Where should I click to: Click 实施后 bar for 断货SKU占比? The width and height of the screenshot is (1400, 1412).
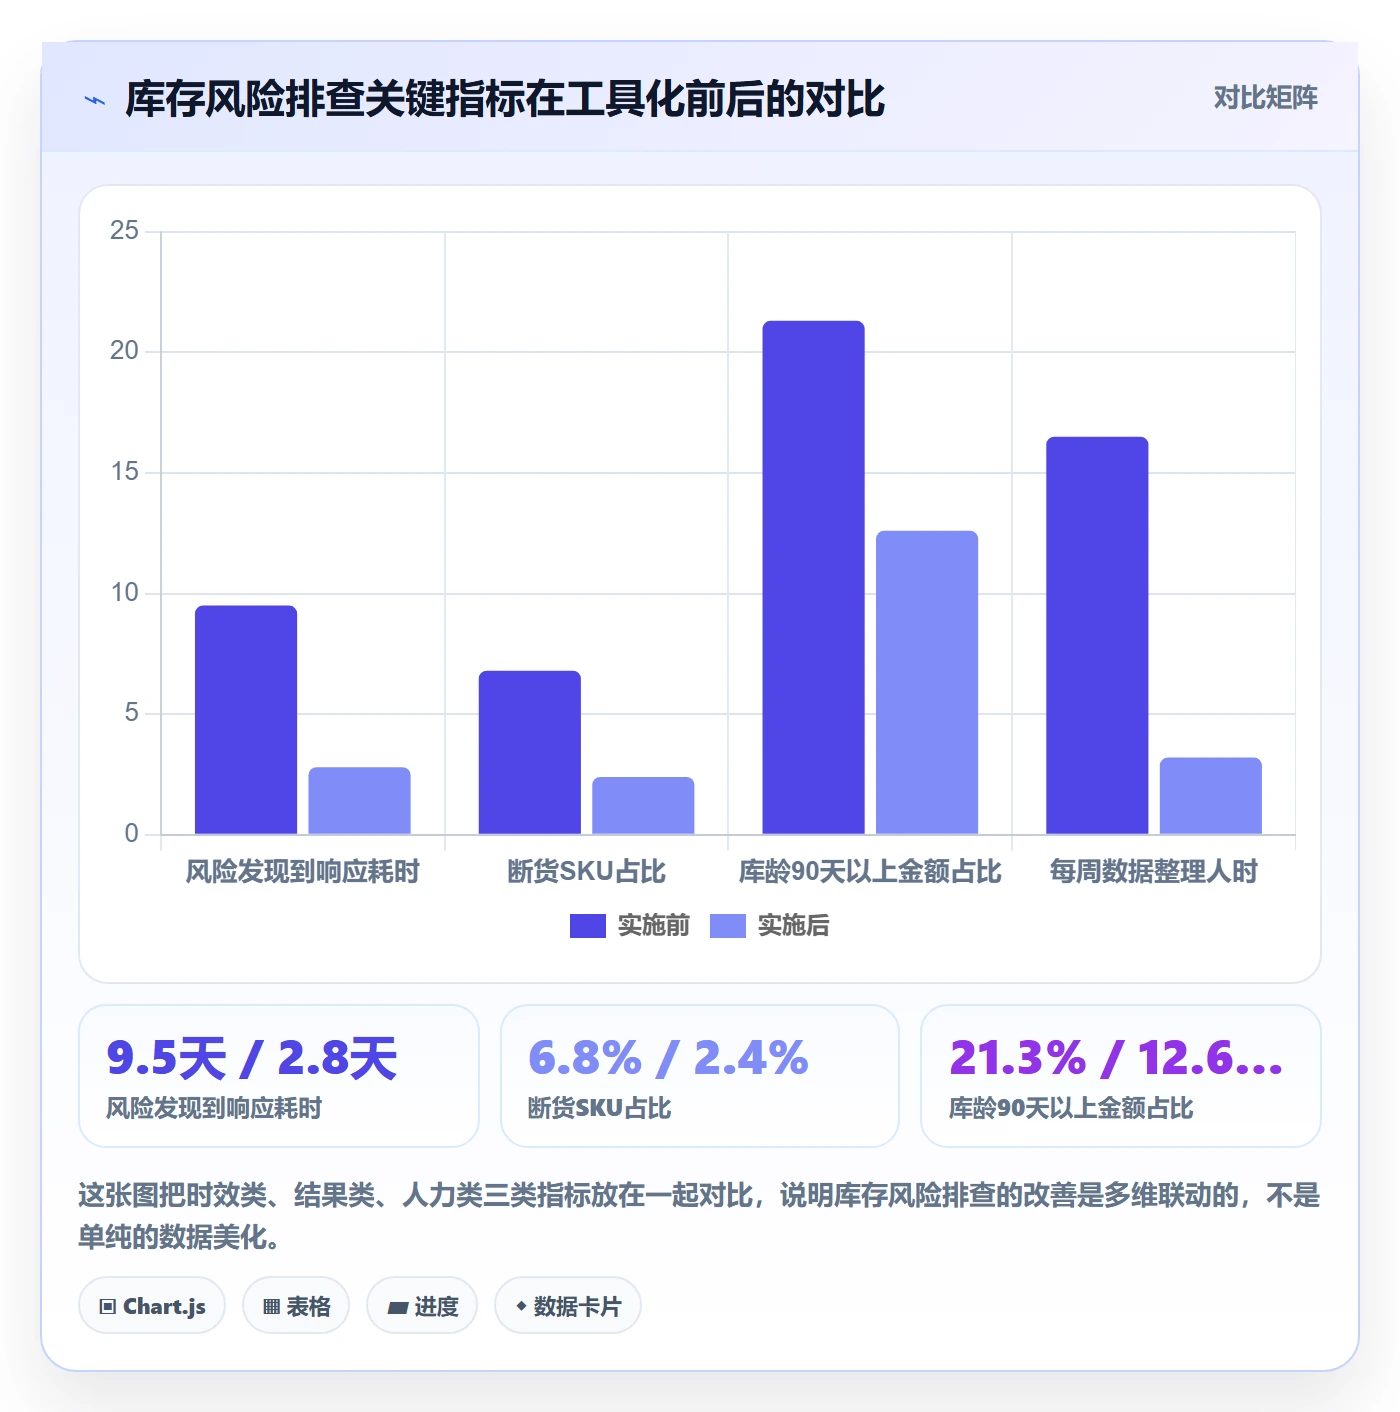[643, 805]
